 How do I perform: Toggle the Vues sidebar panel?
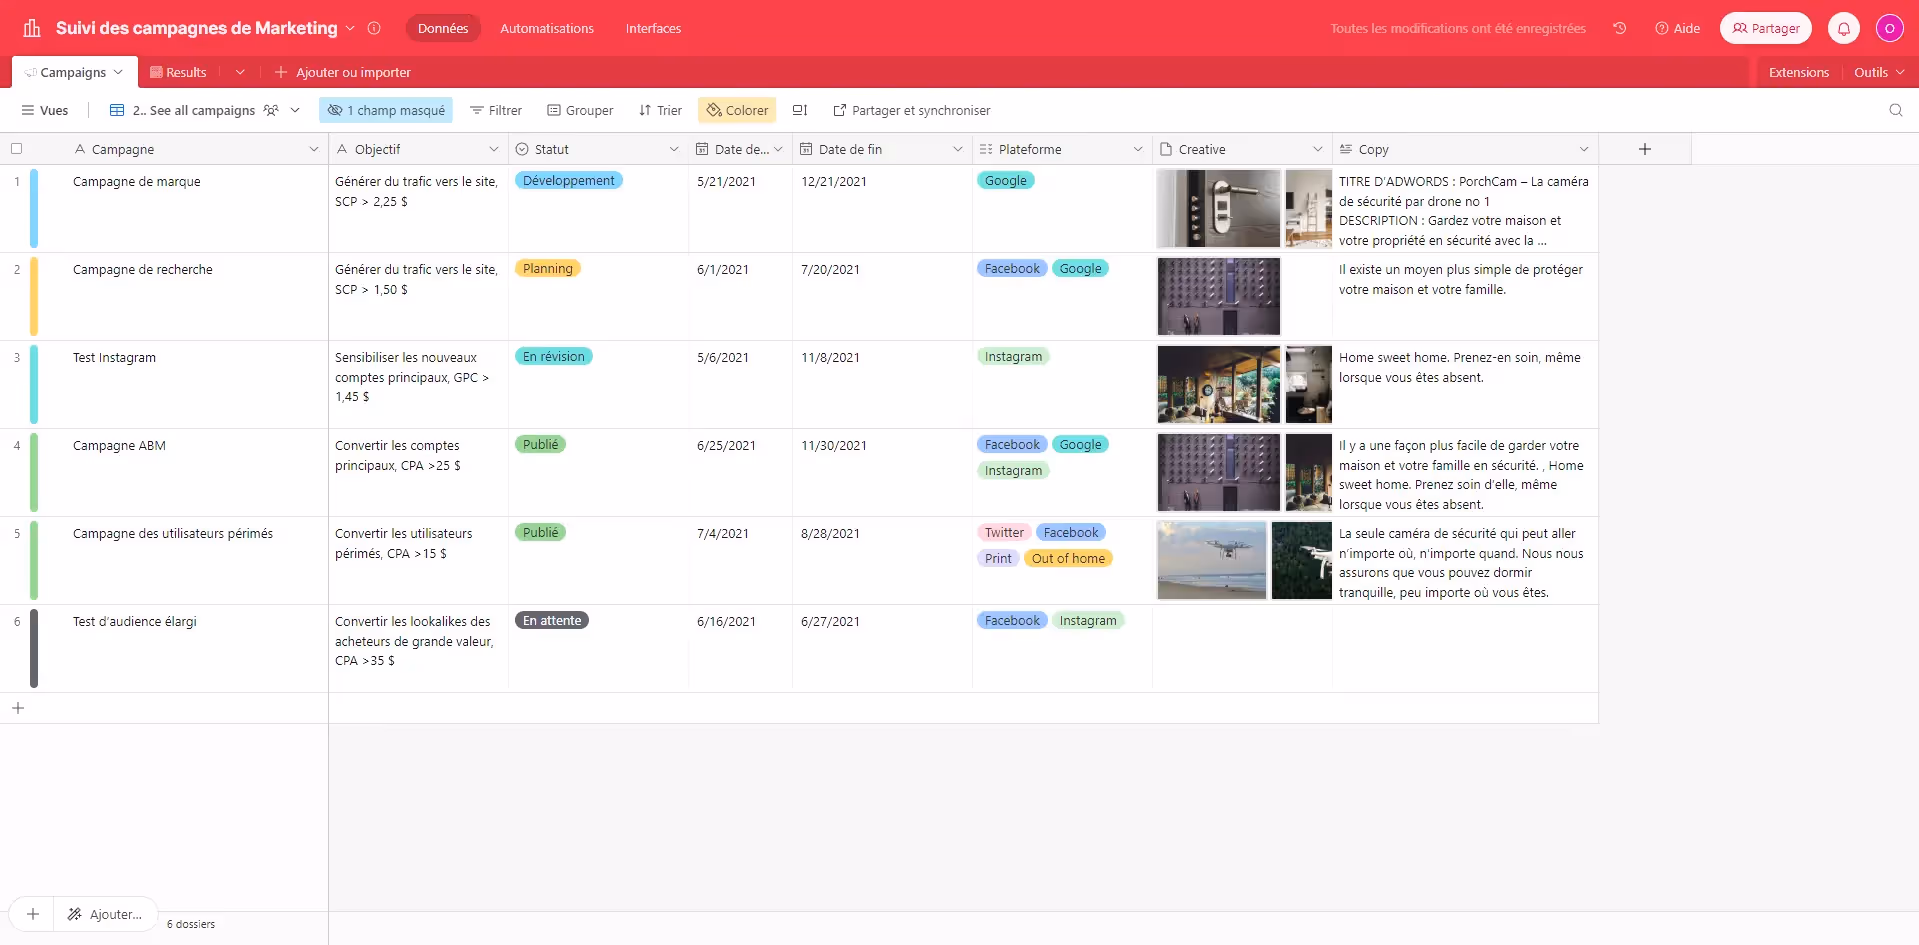pyautogui.click(x=45, y=110)
